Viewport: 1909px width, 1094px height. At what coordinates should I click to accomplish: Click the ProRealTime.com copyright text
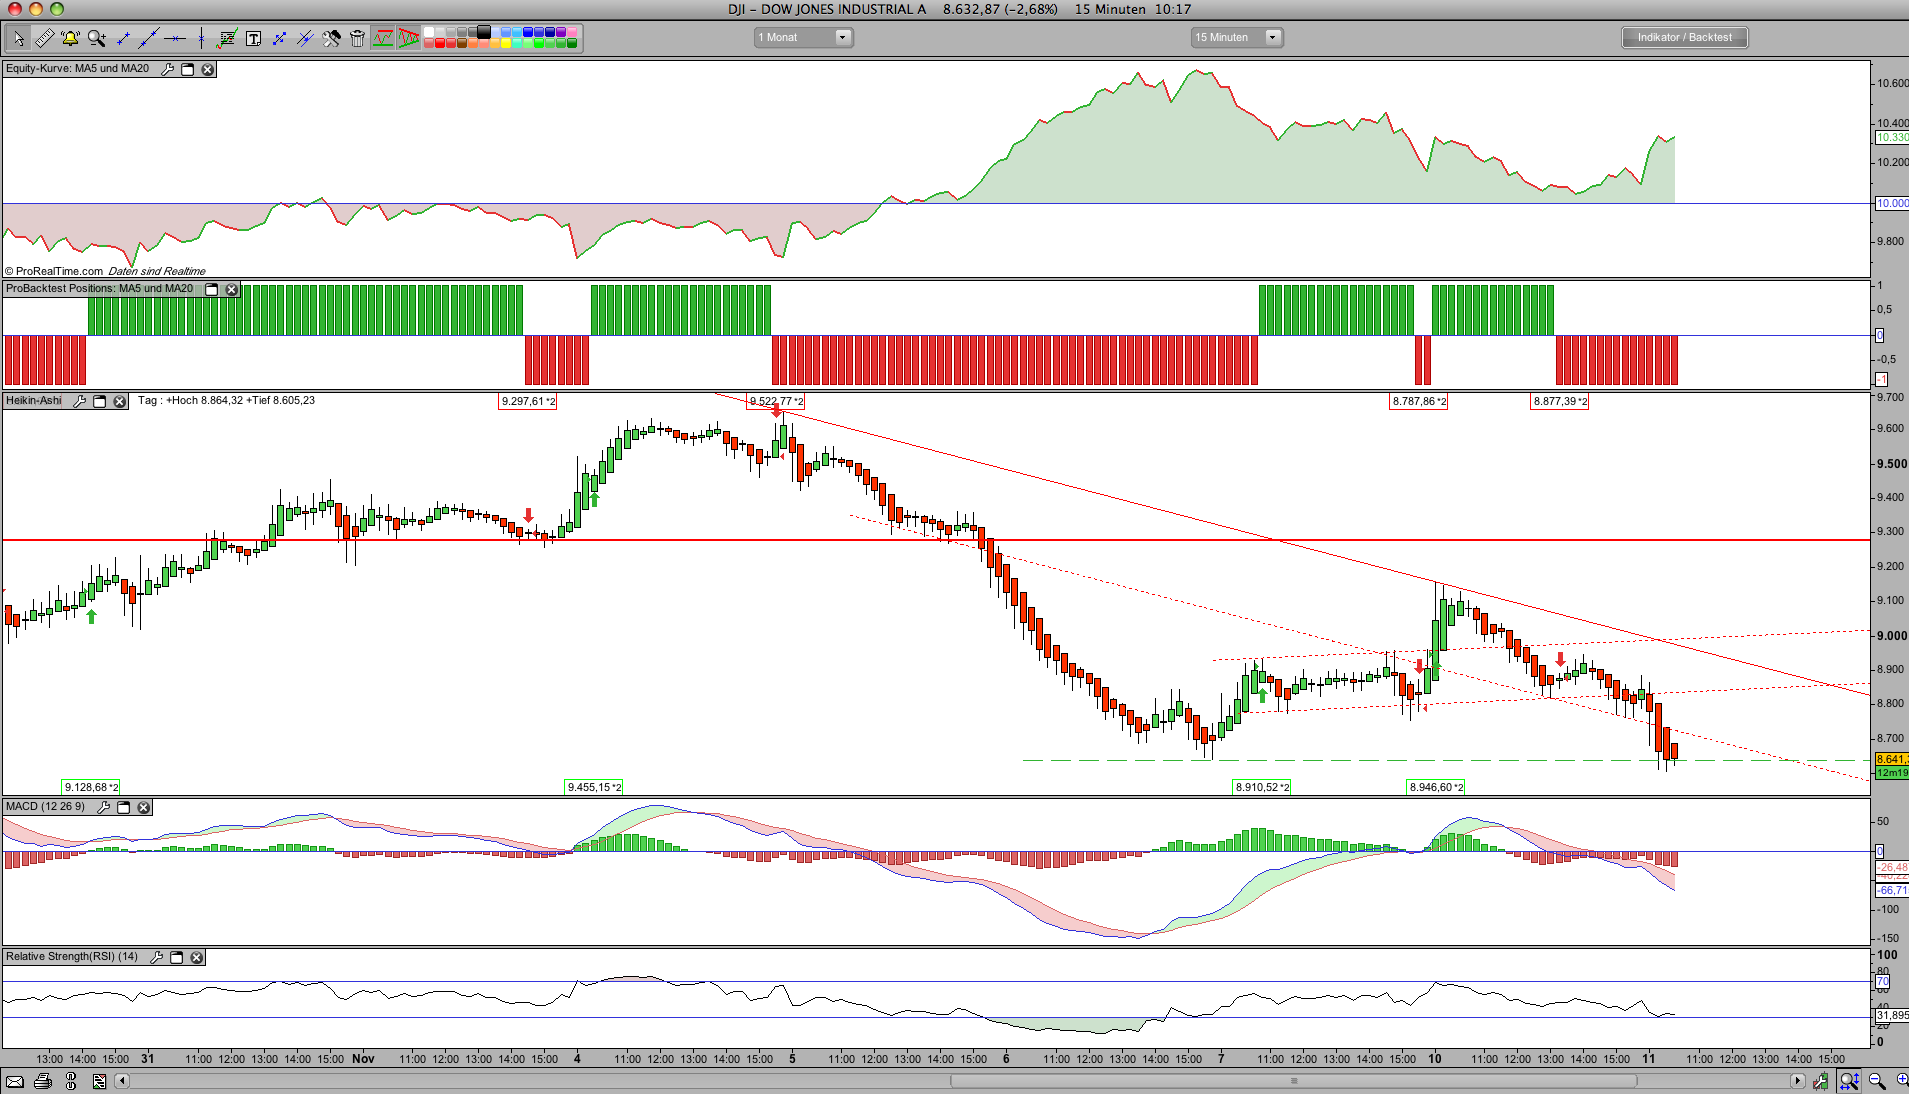click(x=55, y=271)
